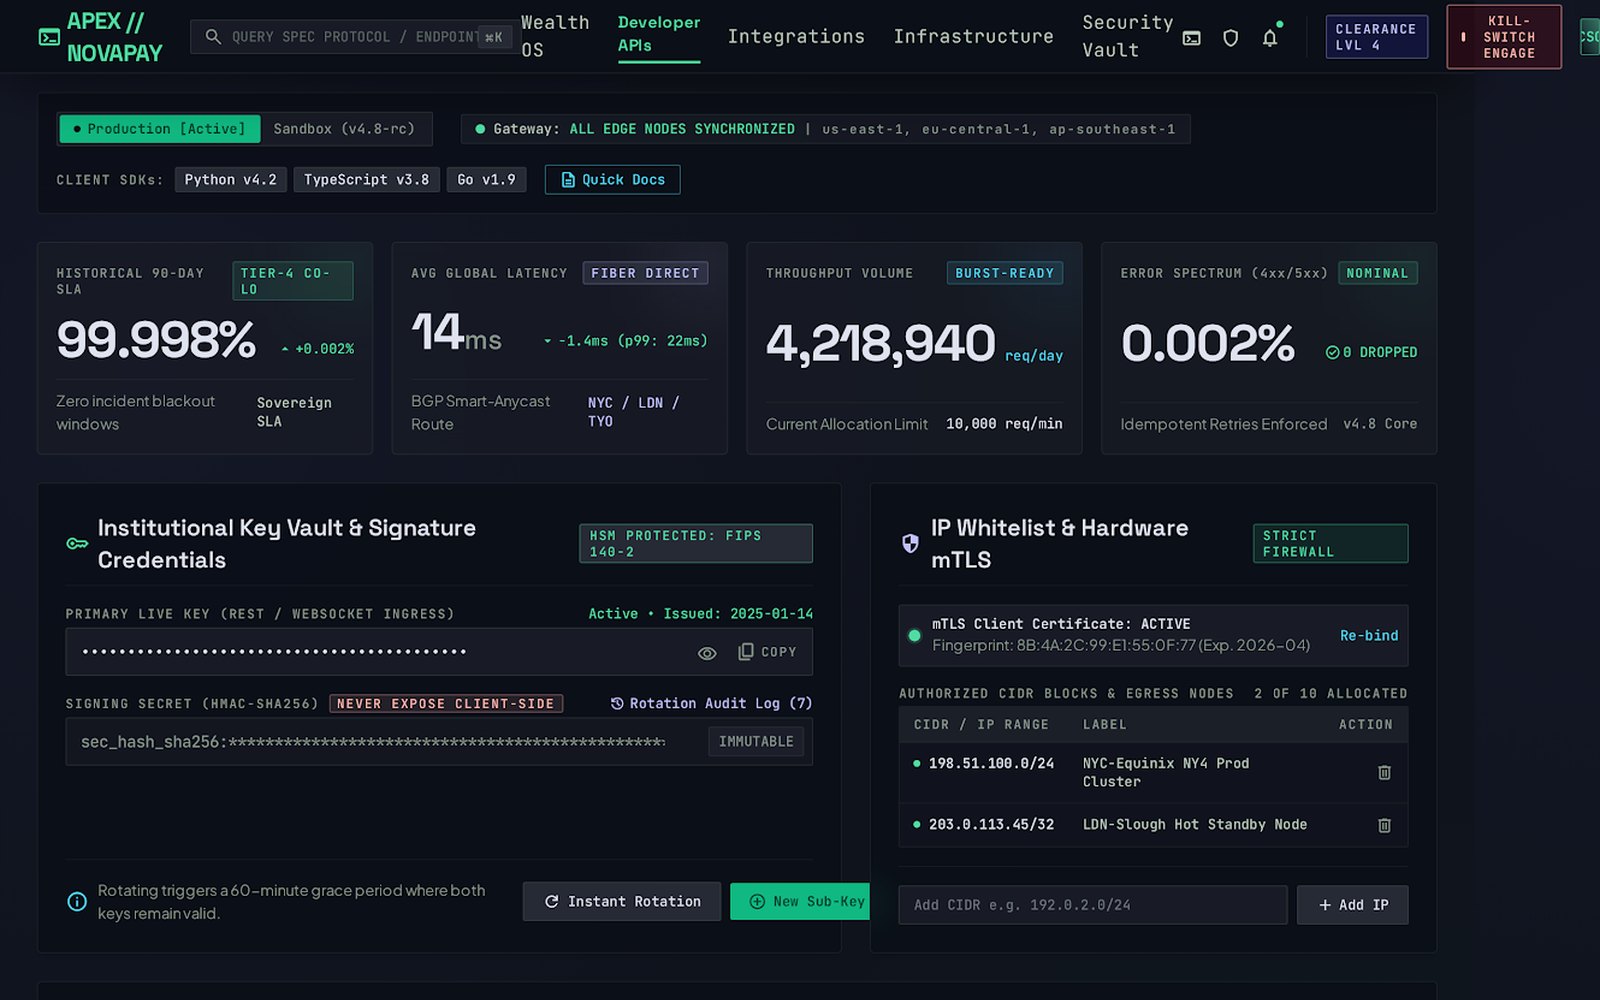This screenshot has height=1000, width=1600.
Task: Click the search magnifier icon
Action: 213,37
